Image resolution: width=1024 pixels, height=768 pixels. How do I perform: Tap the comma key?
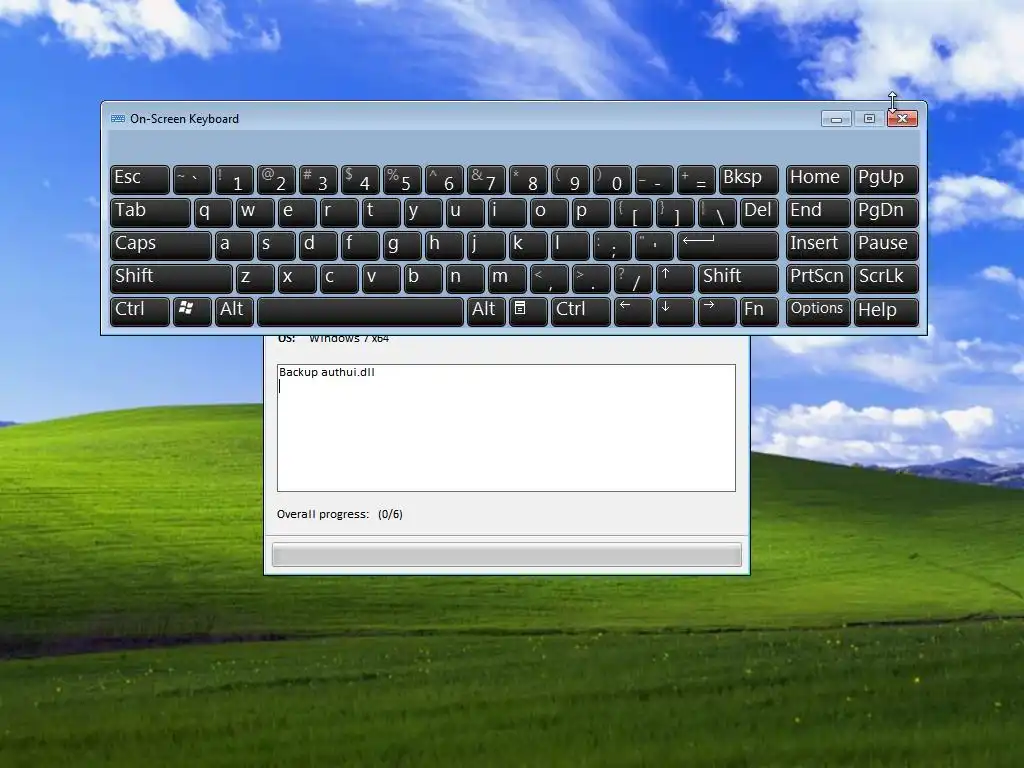click(549, 278)
